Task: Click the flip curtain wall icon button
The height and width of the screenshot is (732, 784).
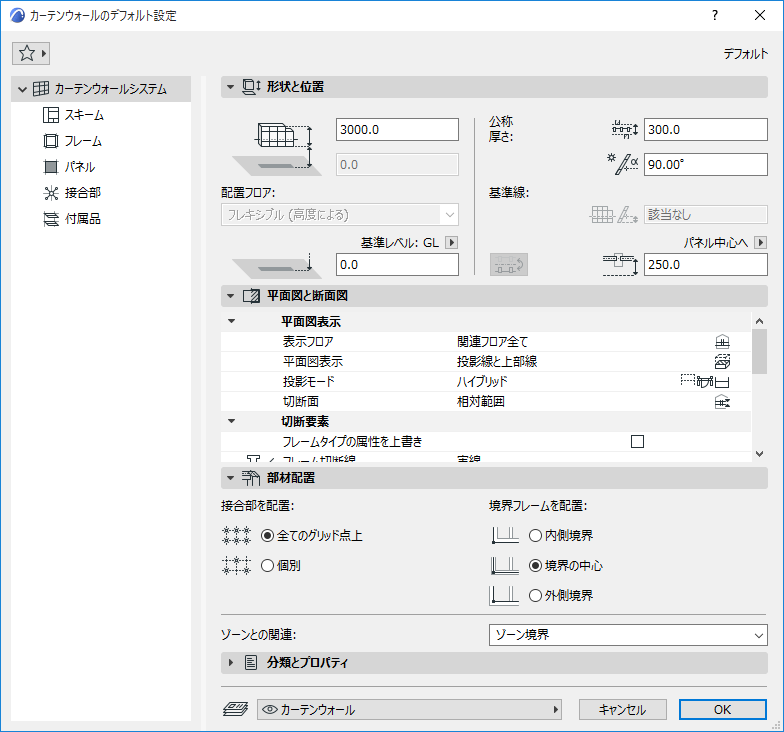Action: (508, 264)
